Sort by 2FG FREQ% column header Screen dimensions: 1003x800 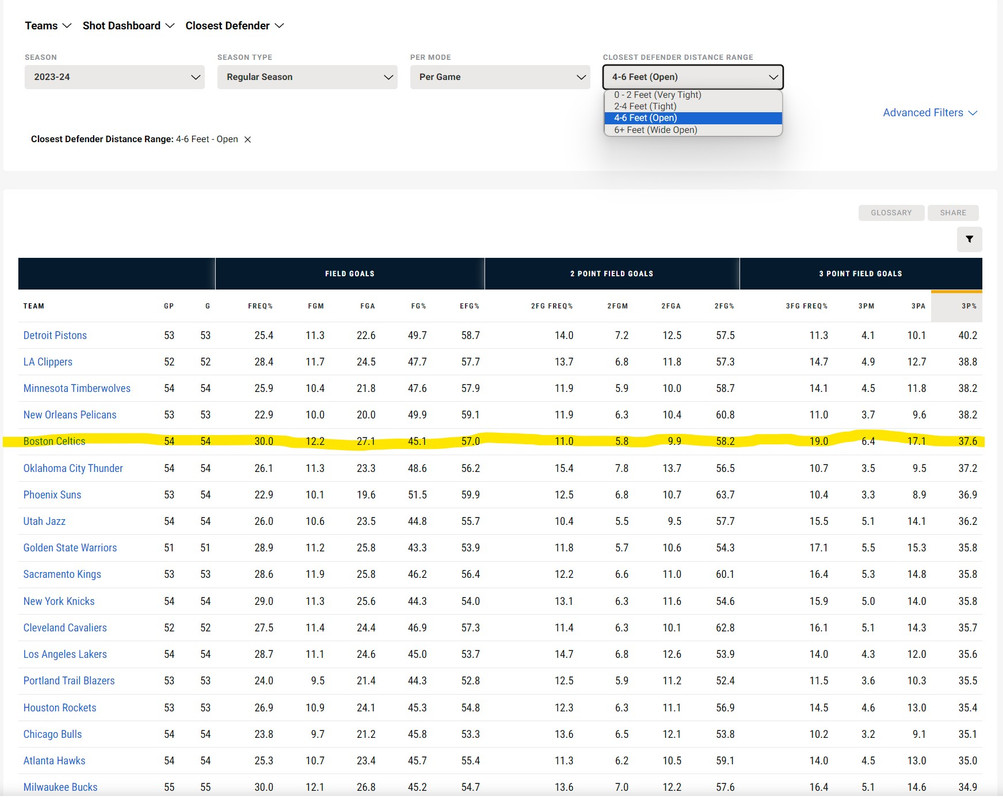[x=551, y=306]
